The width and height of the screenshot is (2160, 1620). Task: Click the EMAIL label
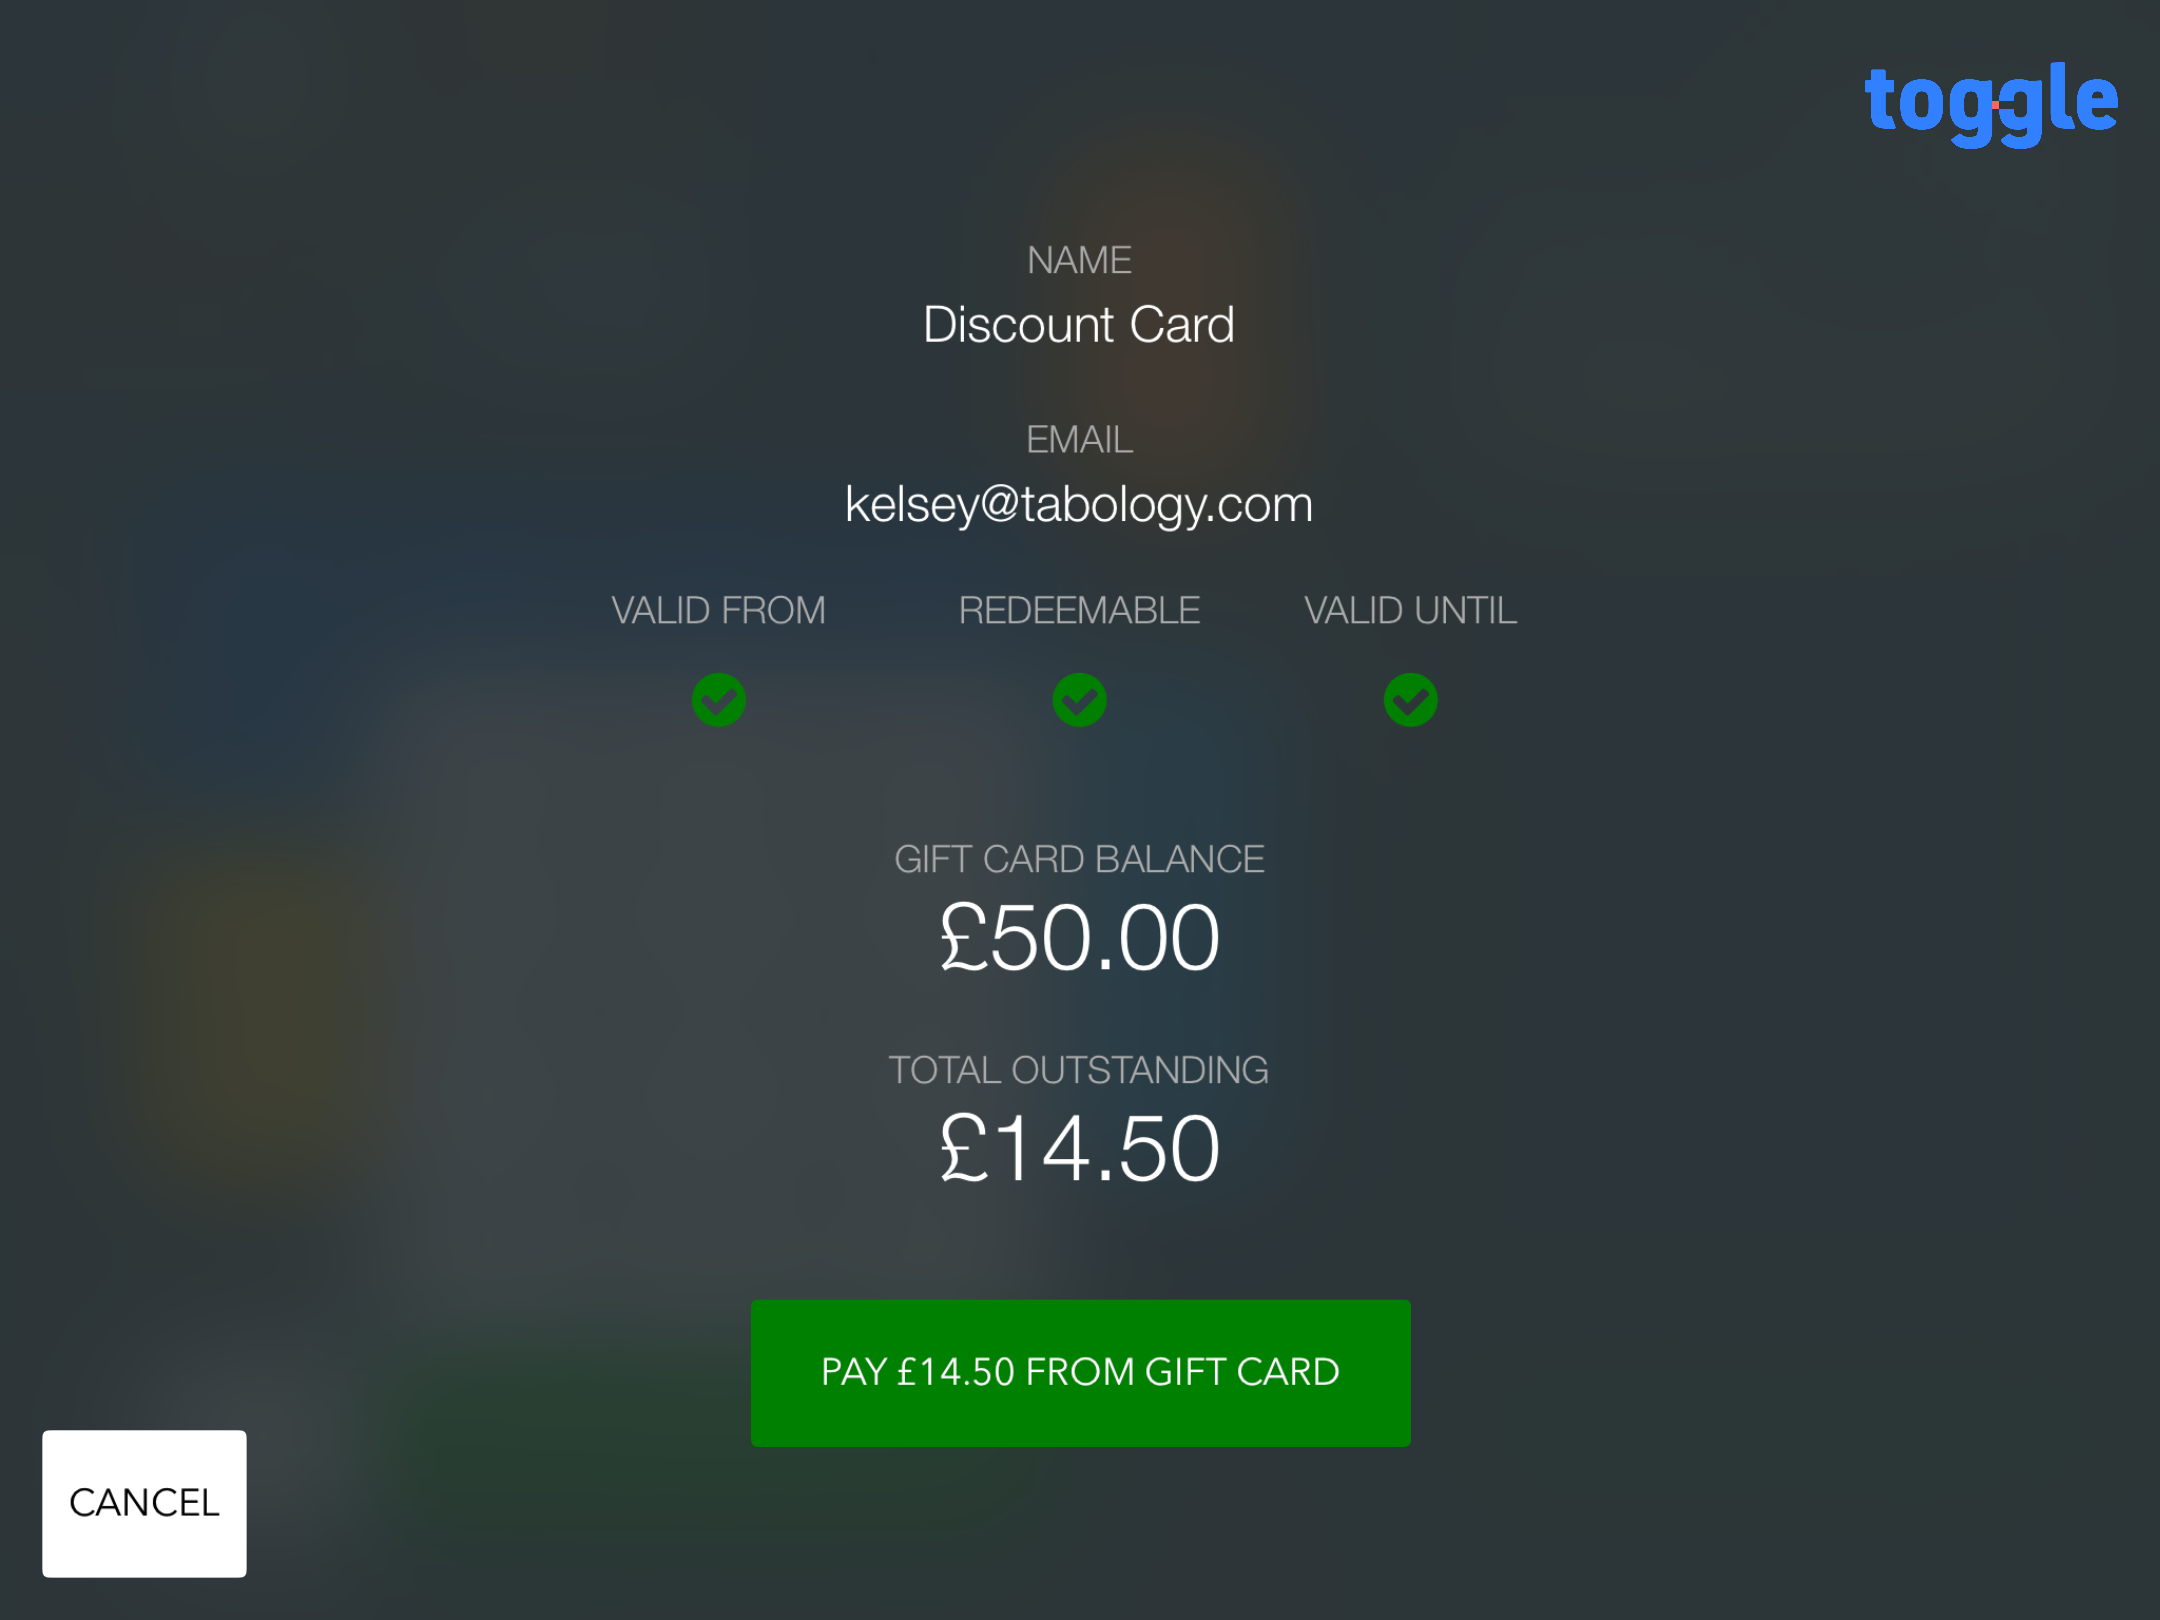1079,440
